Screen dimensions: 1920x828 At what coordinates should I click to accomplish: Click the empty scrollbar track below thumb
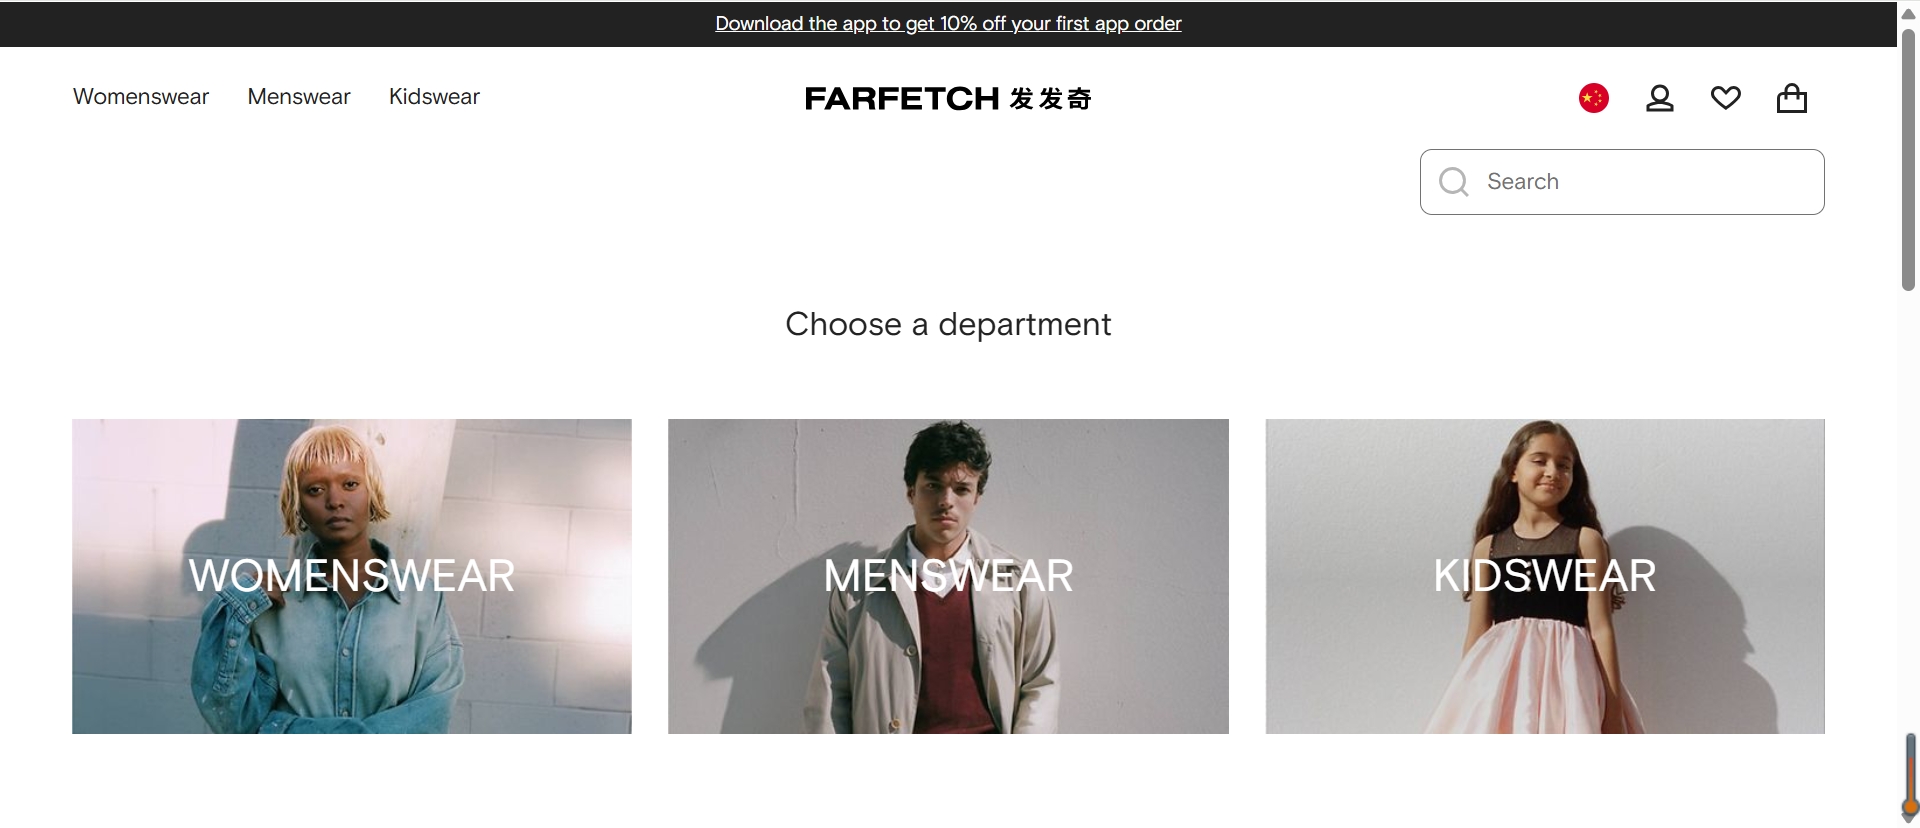1908,510
